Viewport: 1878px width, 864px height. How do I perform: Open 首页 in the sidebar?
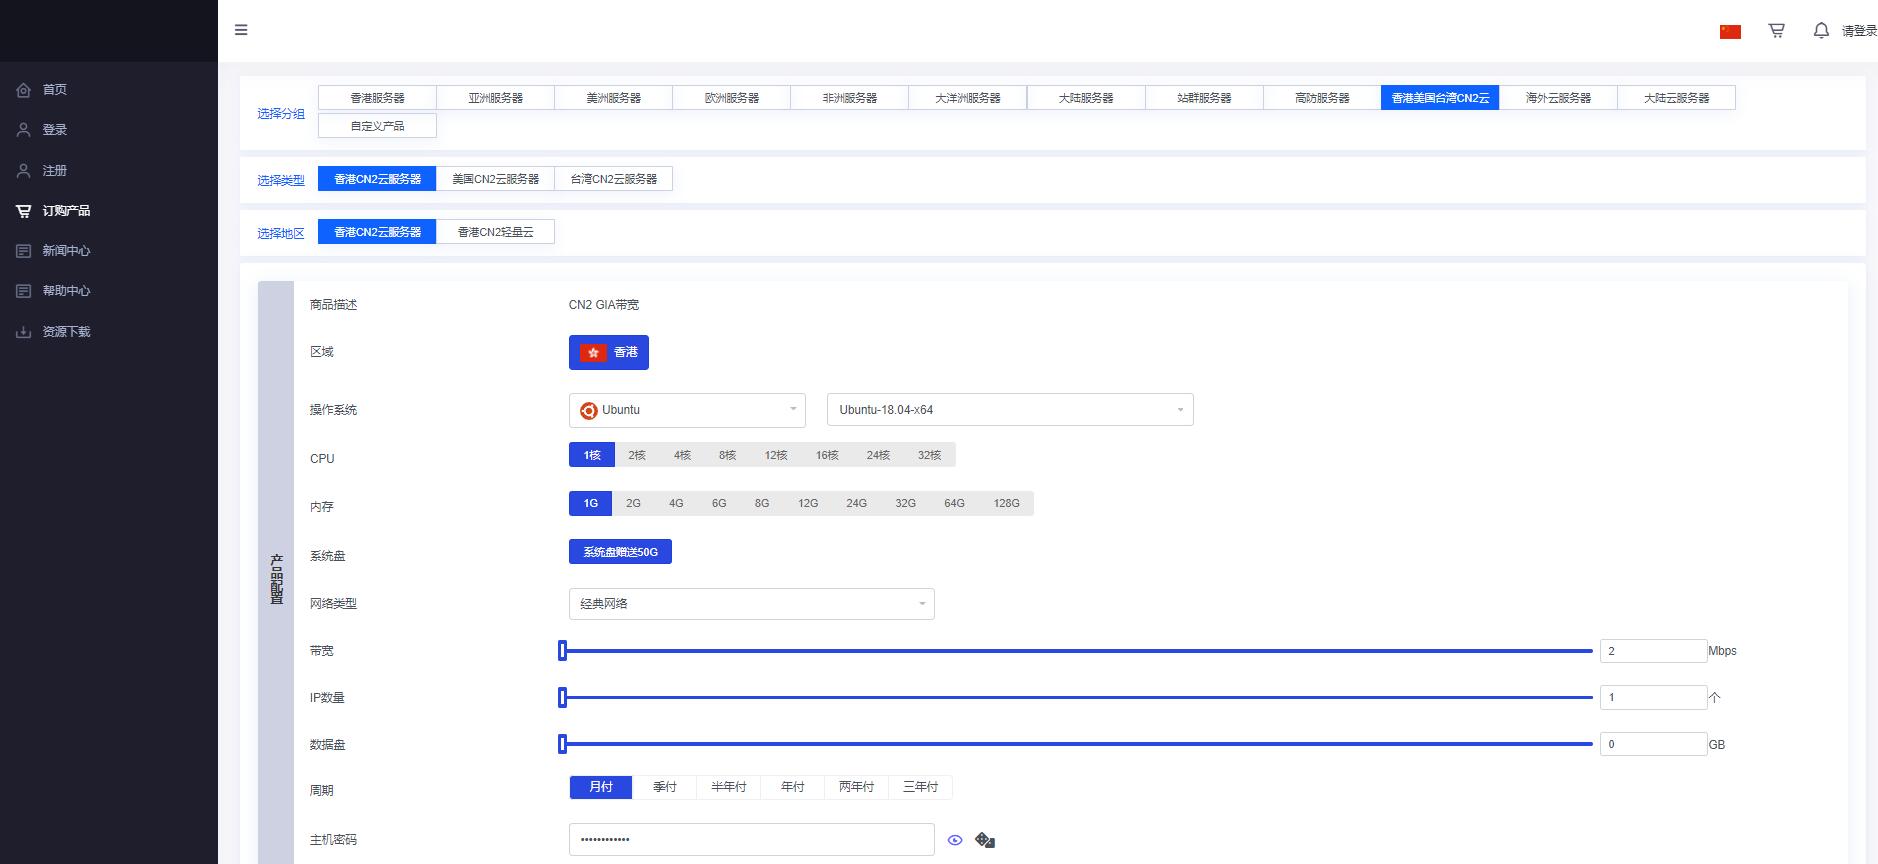coord(55,90)
